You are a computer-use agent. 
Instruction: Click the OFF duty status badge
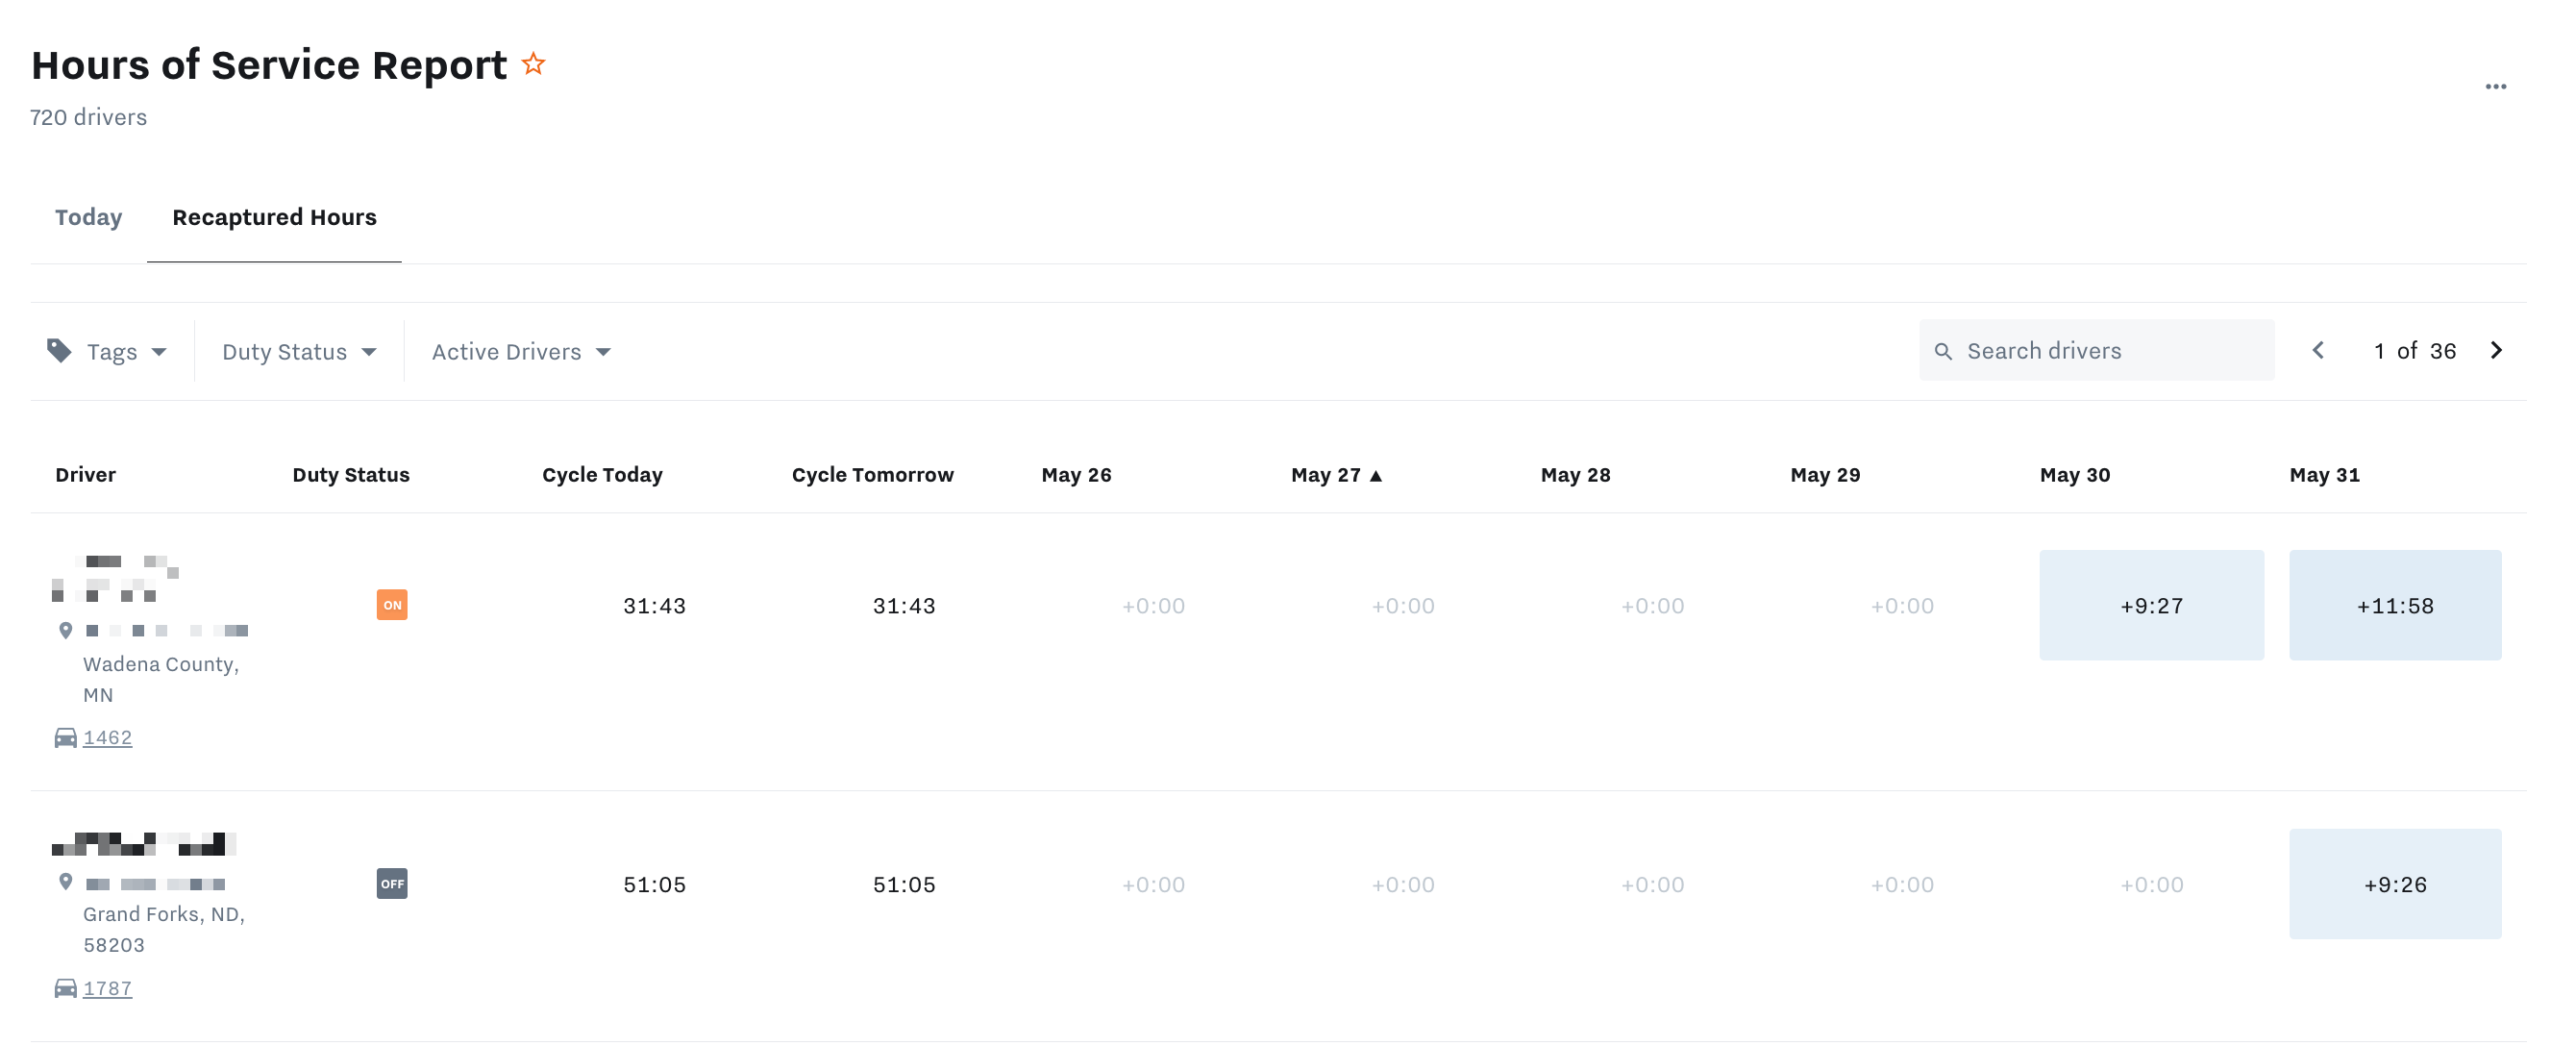pos(391,884)
